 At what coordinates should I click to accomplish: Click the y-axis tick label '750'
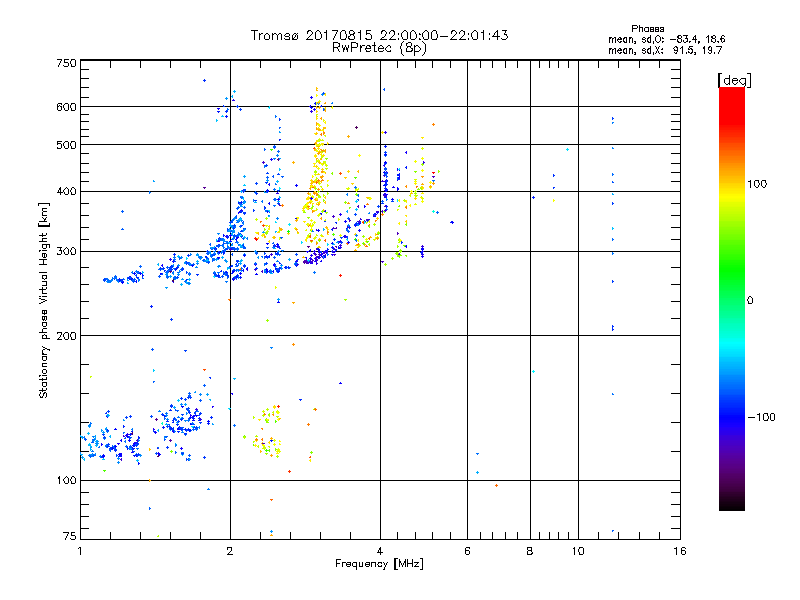67,63
